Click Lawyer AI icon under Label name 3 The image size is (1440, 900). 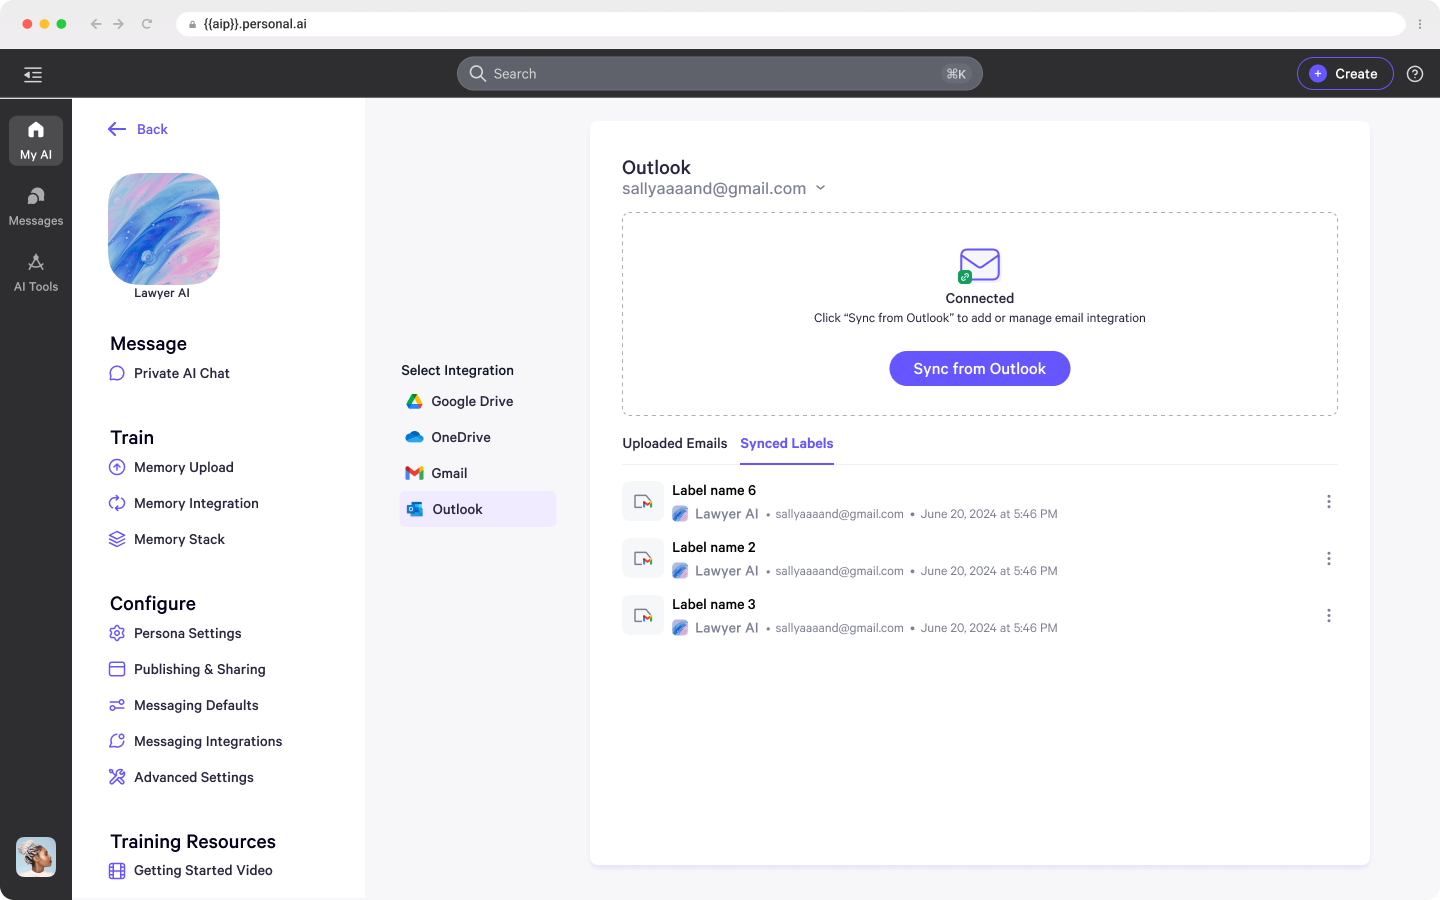pyautogui.click(x=680, y=628)
